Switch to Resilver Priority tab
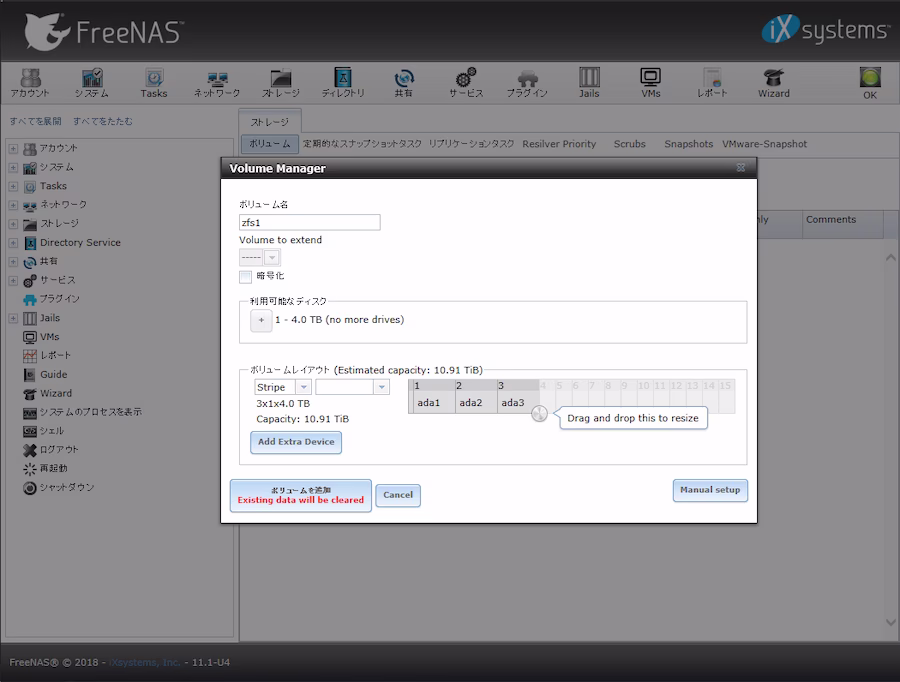 point(559,144)
